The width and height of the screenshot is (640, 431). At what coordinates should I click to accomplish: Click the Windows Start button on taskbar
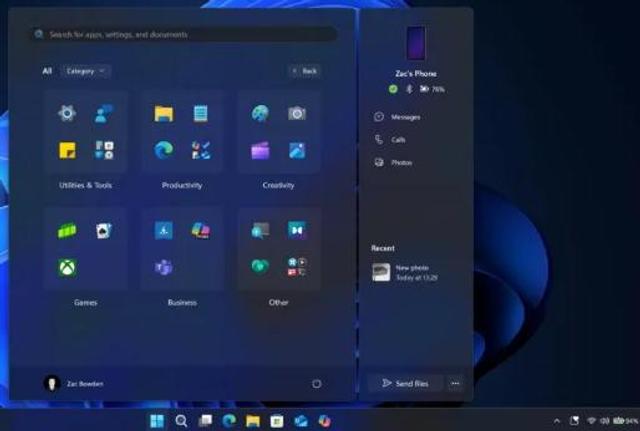[x=157, y=421]
